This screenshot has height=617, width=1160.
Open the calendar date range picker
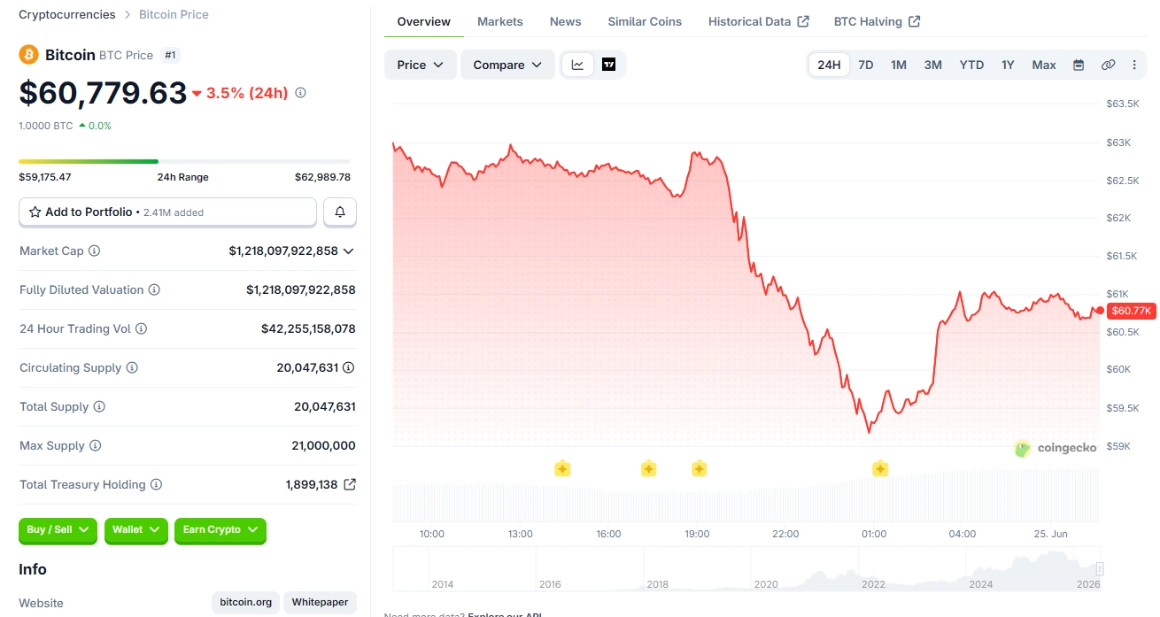(1079, 65)
